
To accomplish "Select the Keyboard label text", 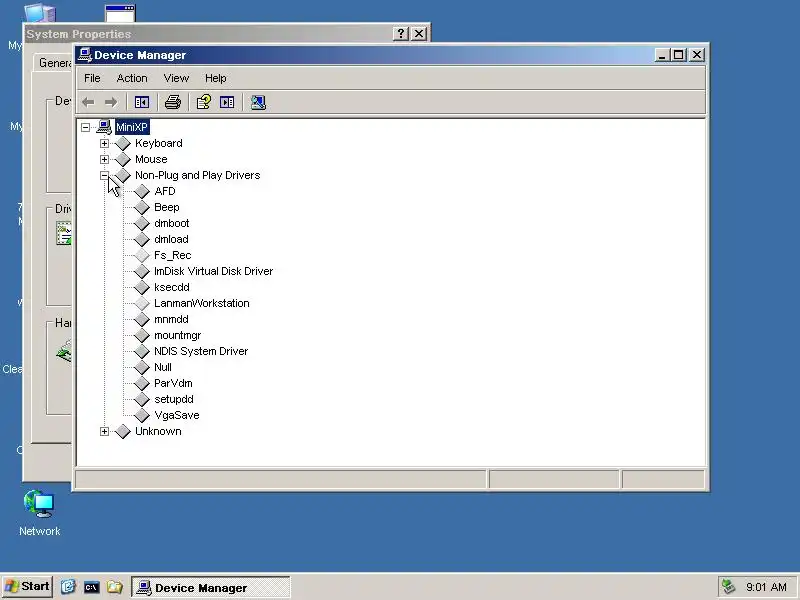I will [x=159, y=143].
